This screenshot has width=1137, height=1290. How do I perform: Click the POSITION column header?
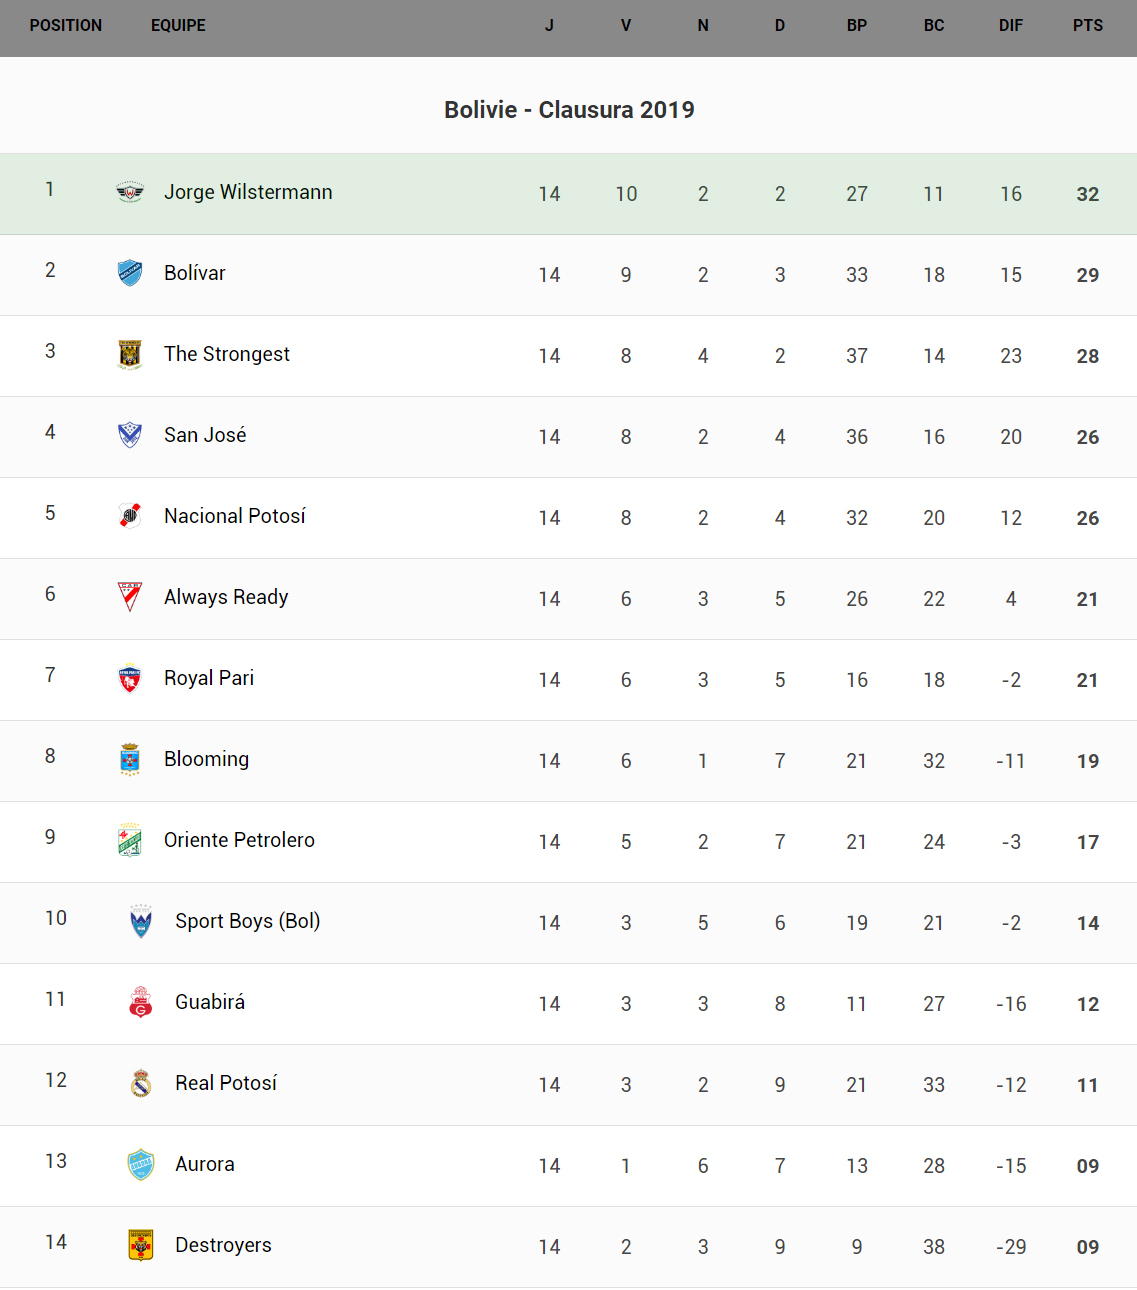(66, 26)
